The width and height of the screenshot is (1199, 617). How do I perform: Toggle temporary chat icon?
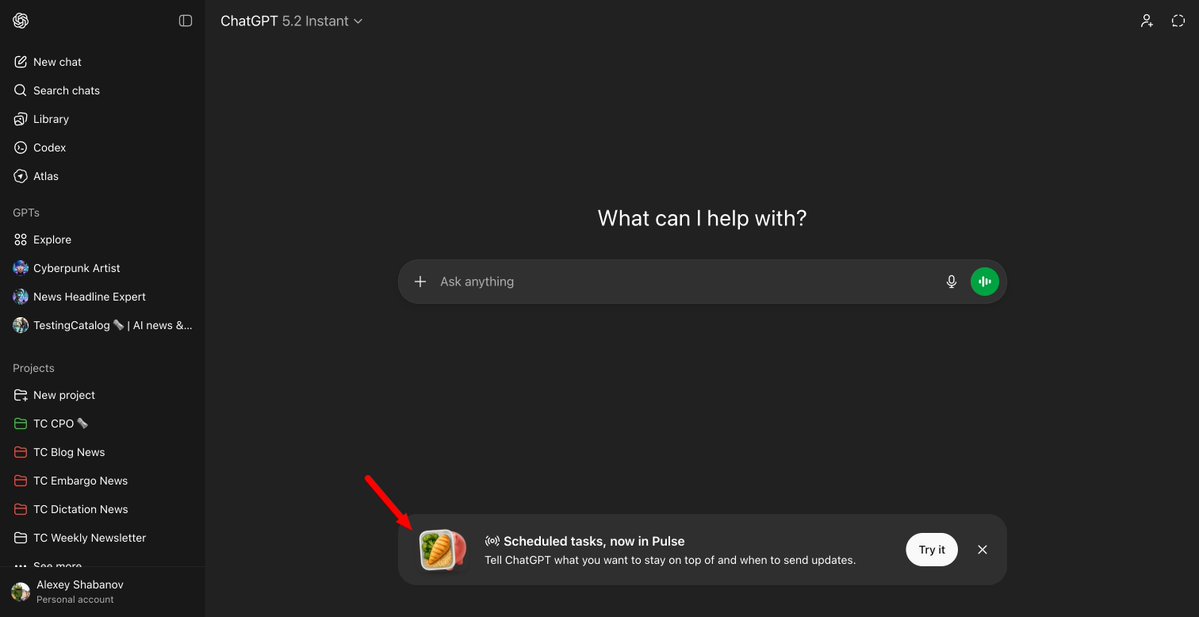point(1178,21)
